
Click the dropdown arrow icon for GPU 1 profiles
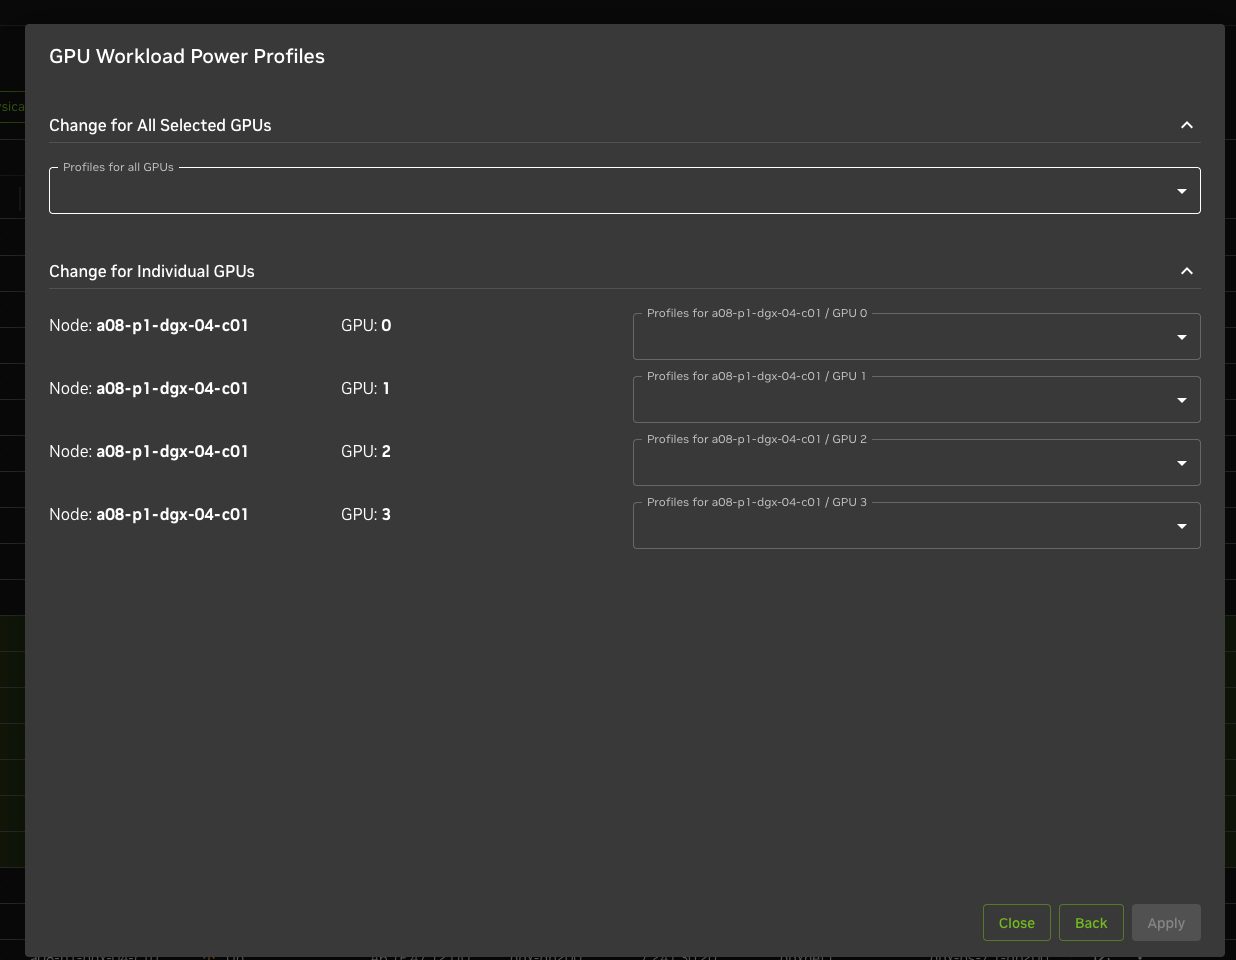pos(1181,400)
